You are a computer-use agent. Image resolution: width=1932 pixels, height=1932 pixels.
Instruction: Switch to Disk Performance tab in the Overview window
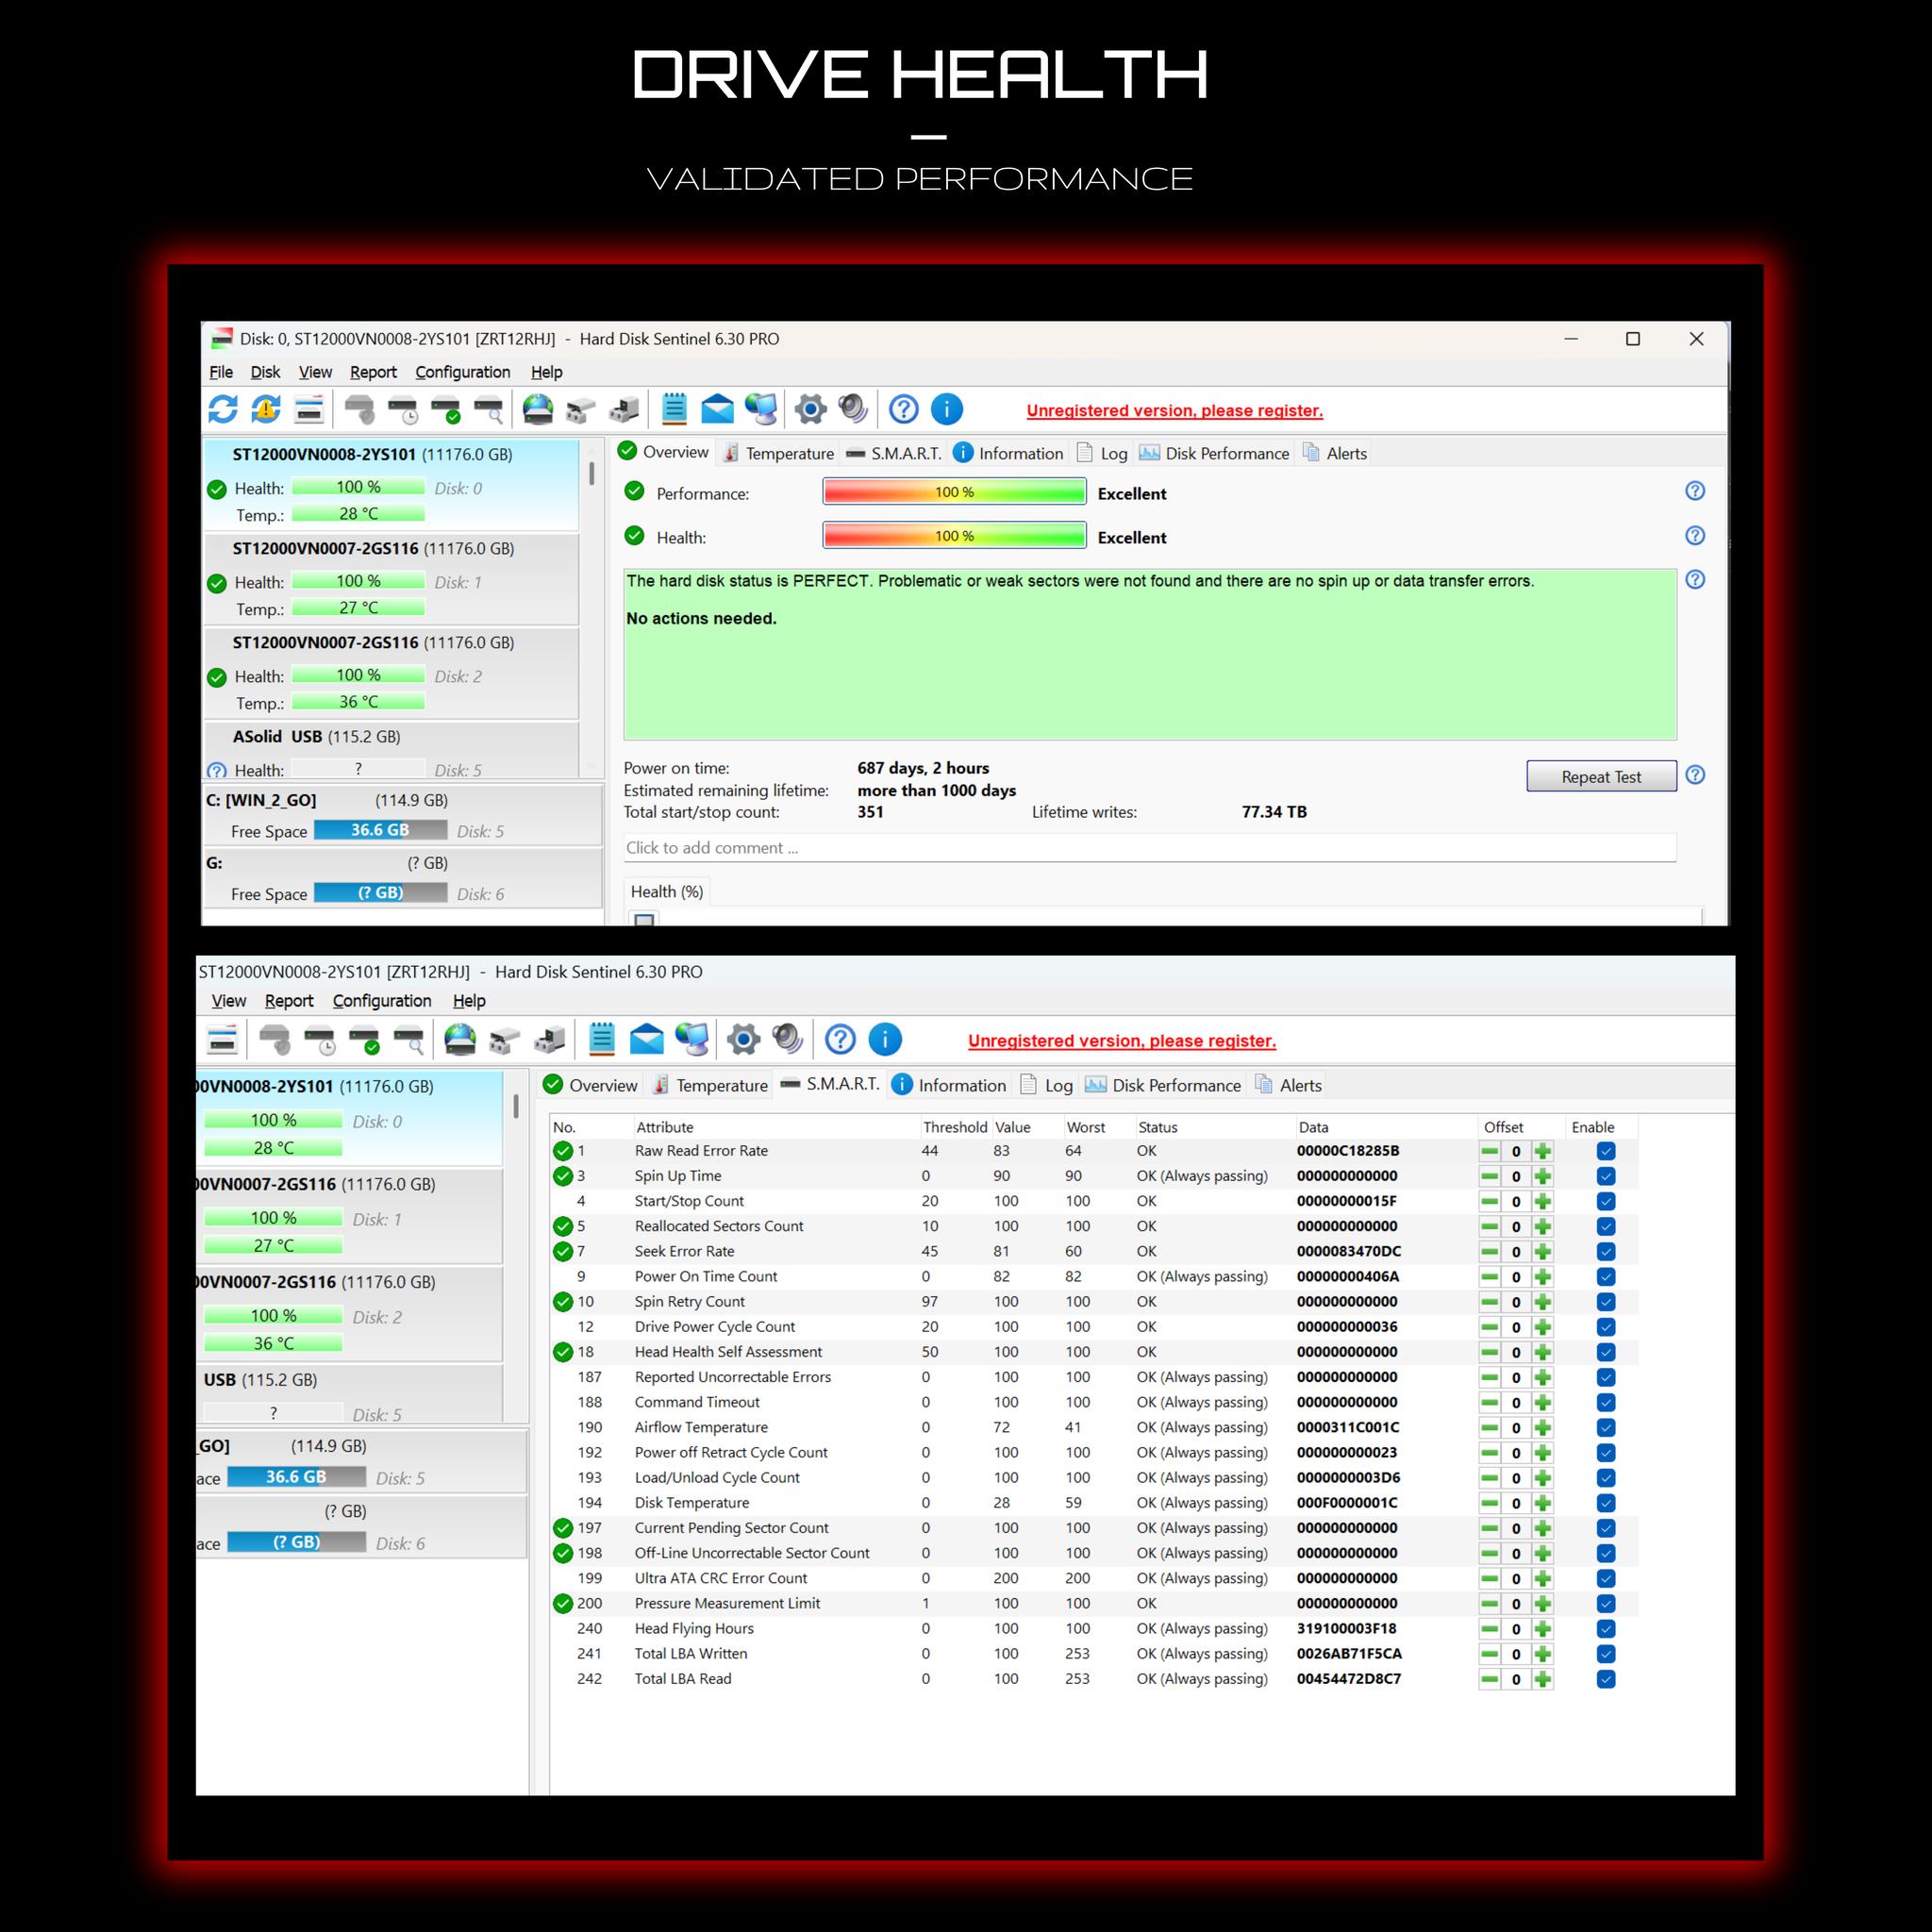click(1214, 453)
